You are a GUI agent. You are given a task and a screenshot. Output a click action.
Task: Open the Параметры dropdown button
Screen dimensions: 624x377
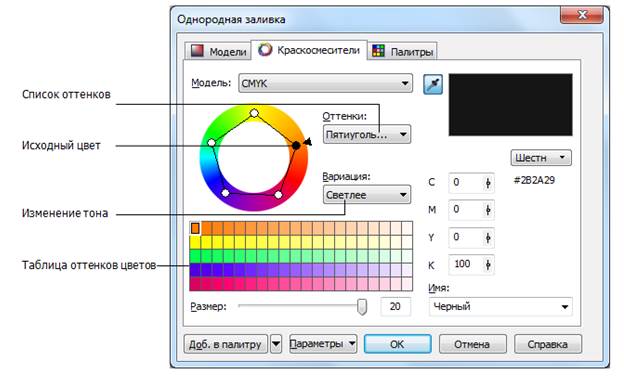pos(323,344)
